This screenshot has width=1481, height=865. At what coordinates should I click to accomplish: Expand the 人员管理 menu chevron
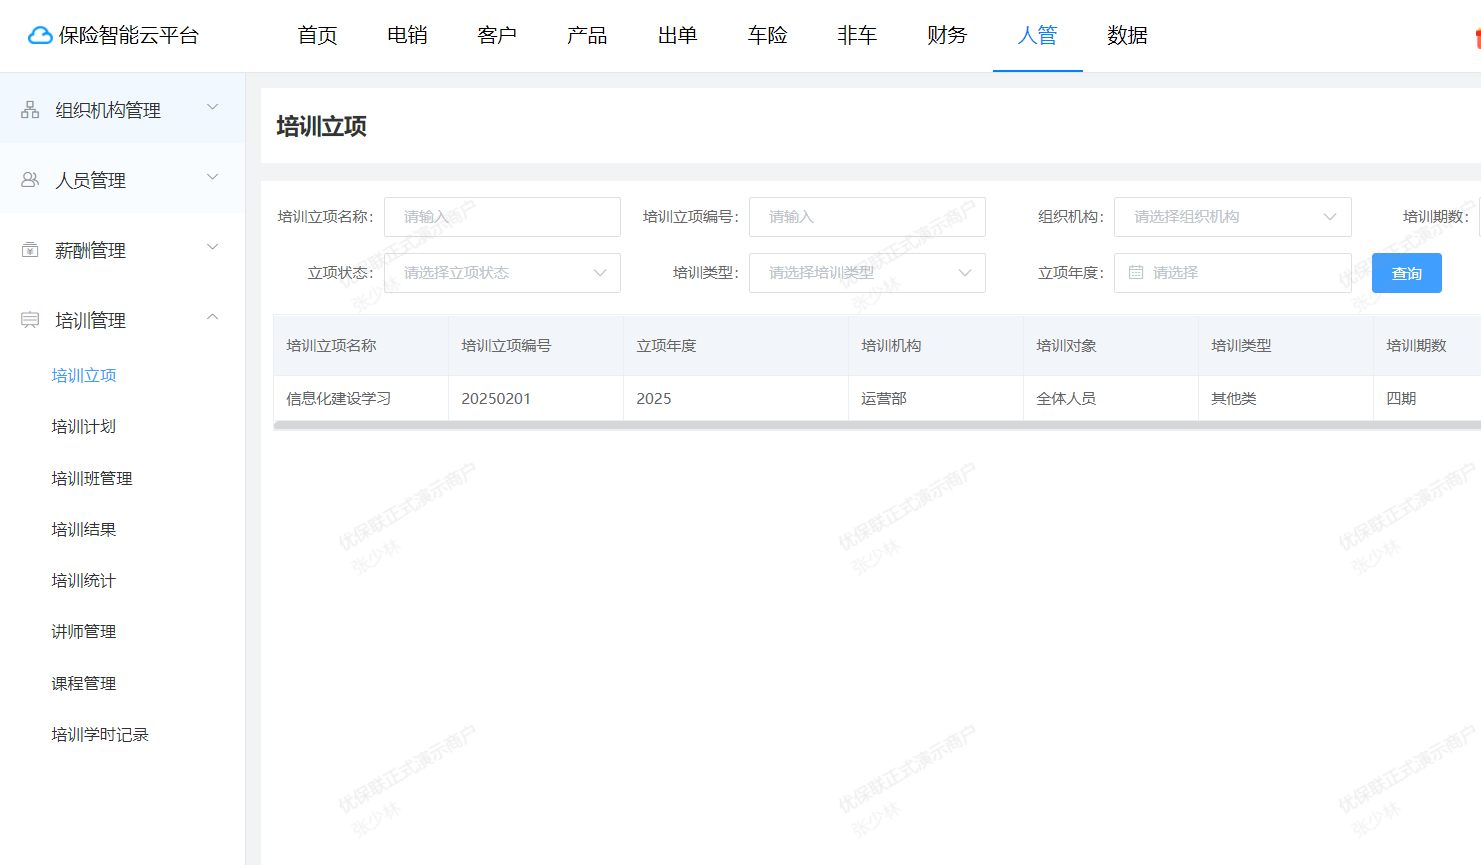pyautogui.click(x=212, y=177)
